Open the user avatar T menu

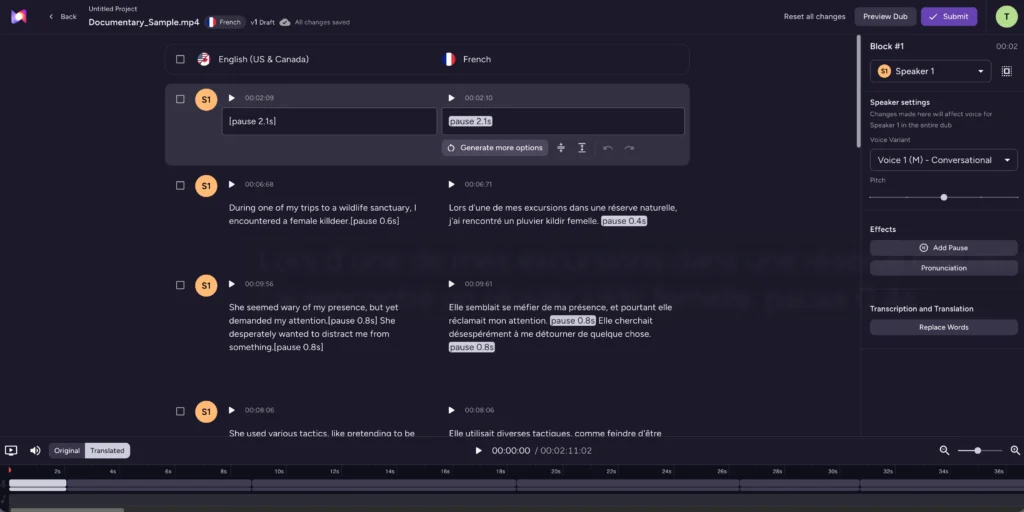pos(1006,16)
